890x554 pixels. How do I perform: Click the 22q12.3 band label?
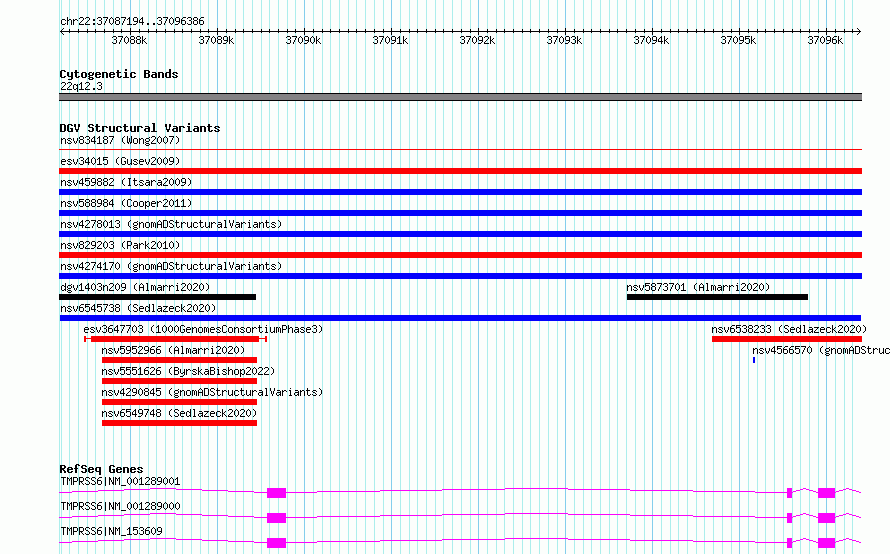[81, 86]
